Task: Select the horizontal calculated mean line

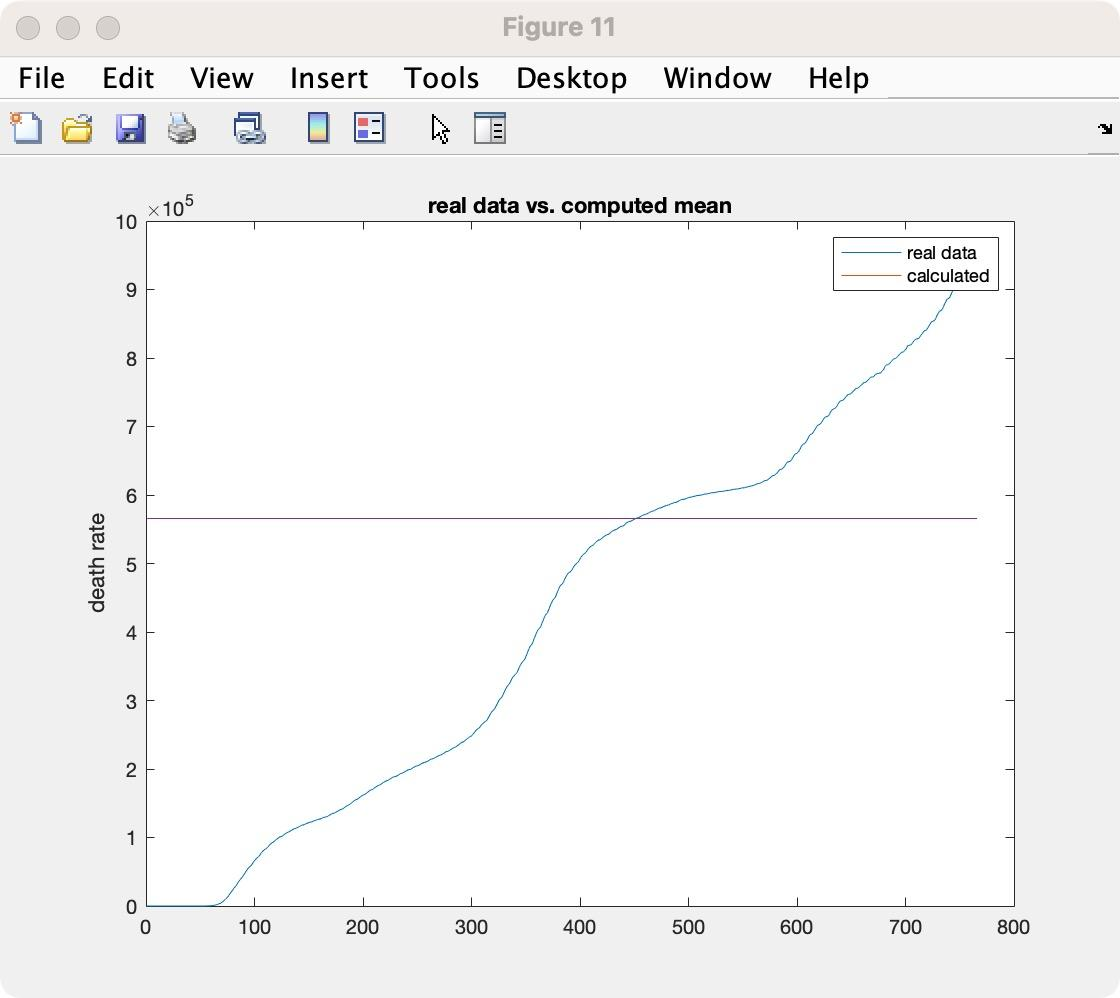Action: 300,518
